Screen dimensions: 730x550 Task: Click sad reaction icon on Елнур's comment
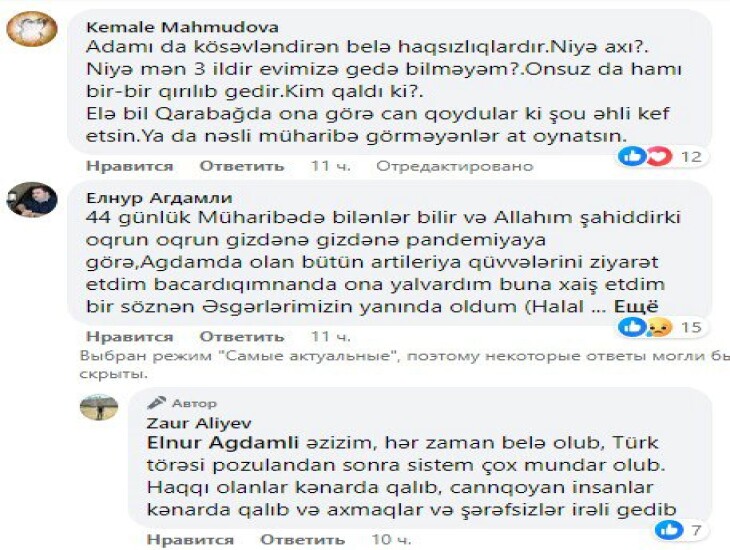pyautogui.click(x=659, y=327)
